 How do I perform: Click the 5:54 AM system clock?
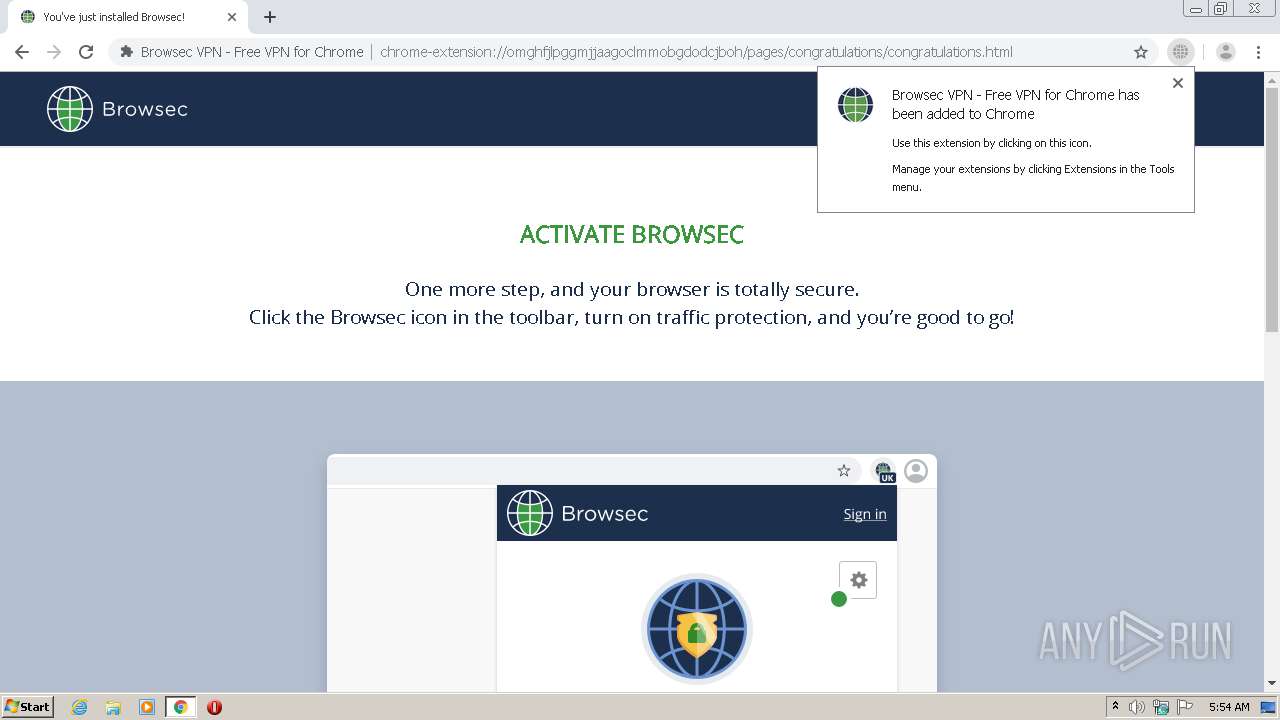[1229, 707]
